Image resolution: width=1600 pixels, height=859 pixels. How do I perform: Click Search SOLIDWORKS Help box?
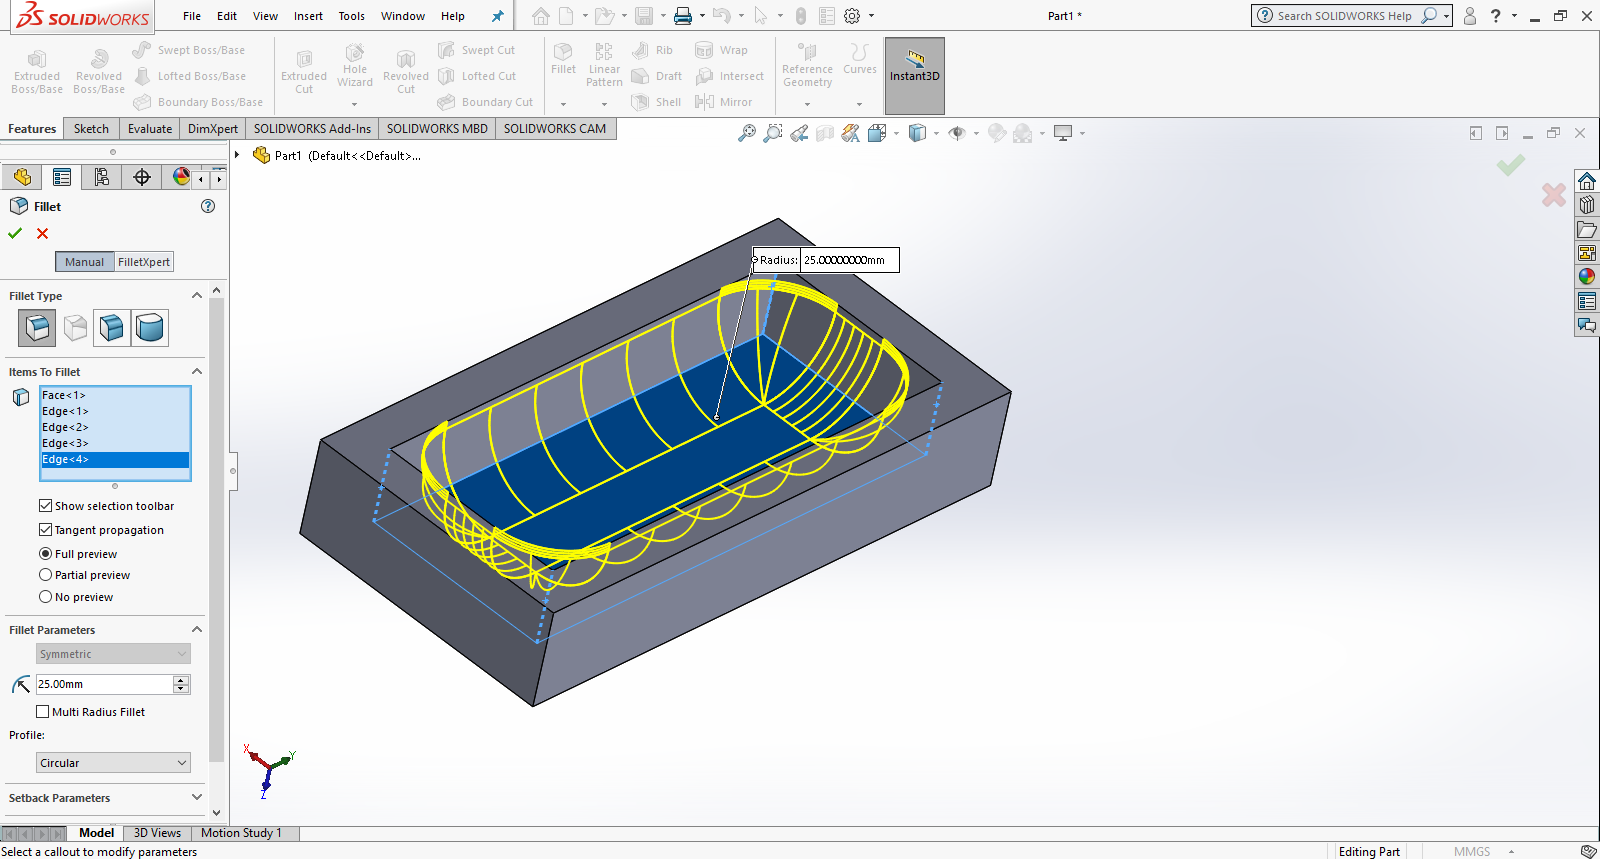1344,16
